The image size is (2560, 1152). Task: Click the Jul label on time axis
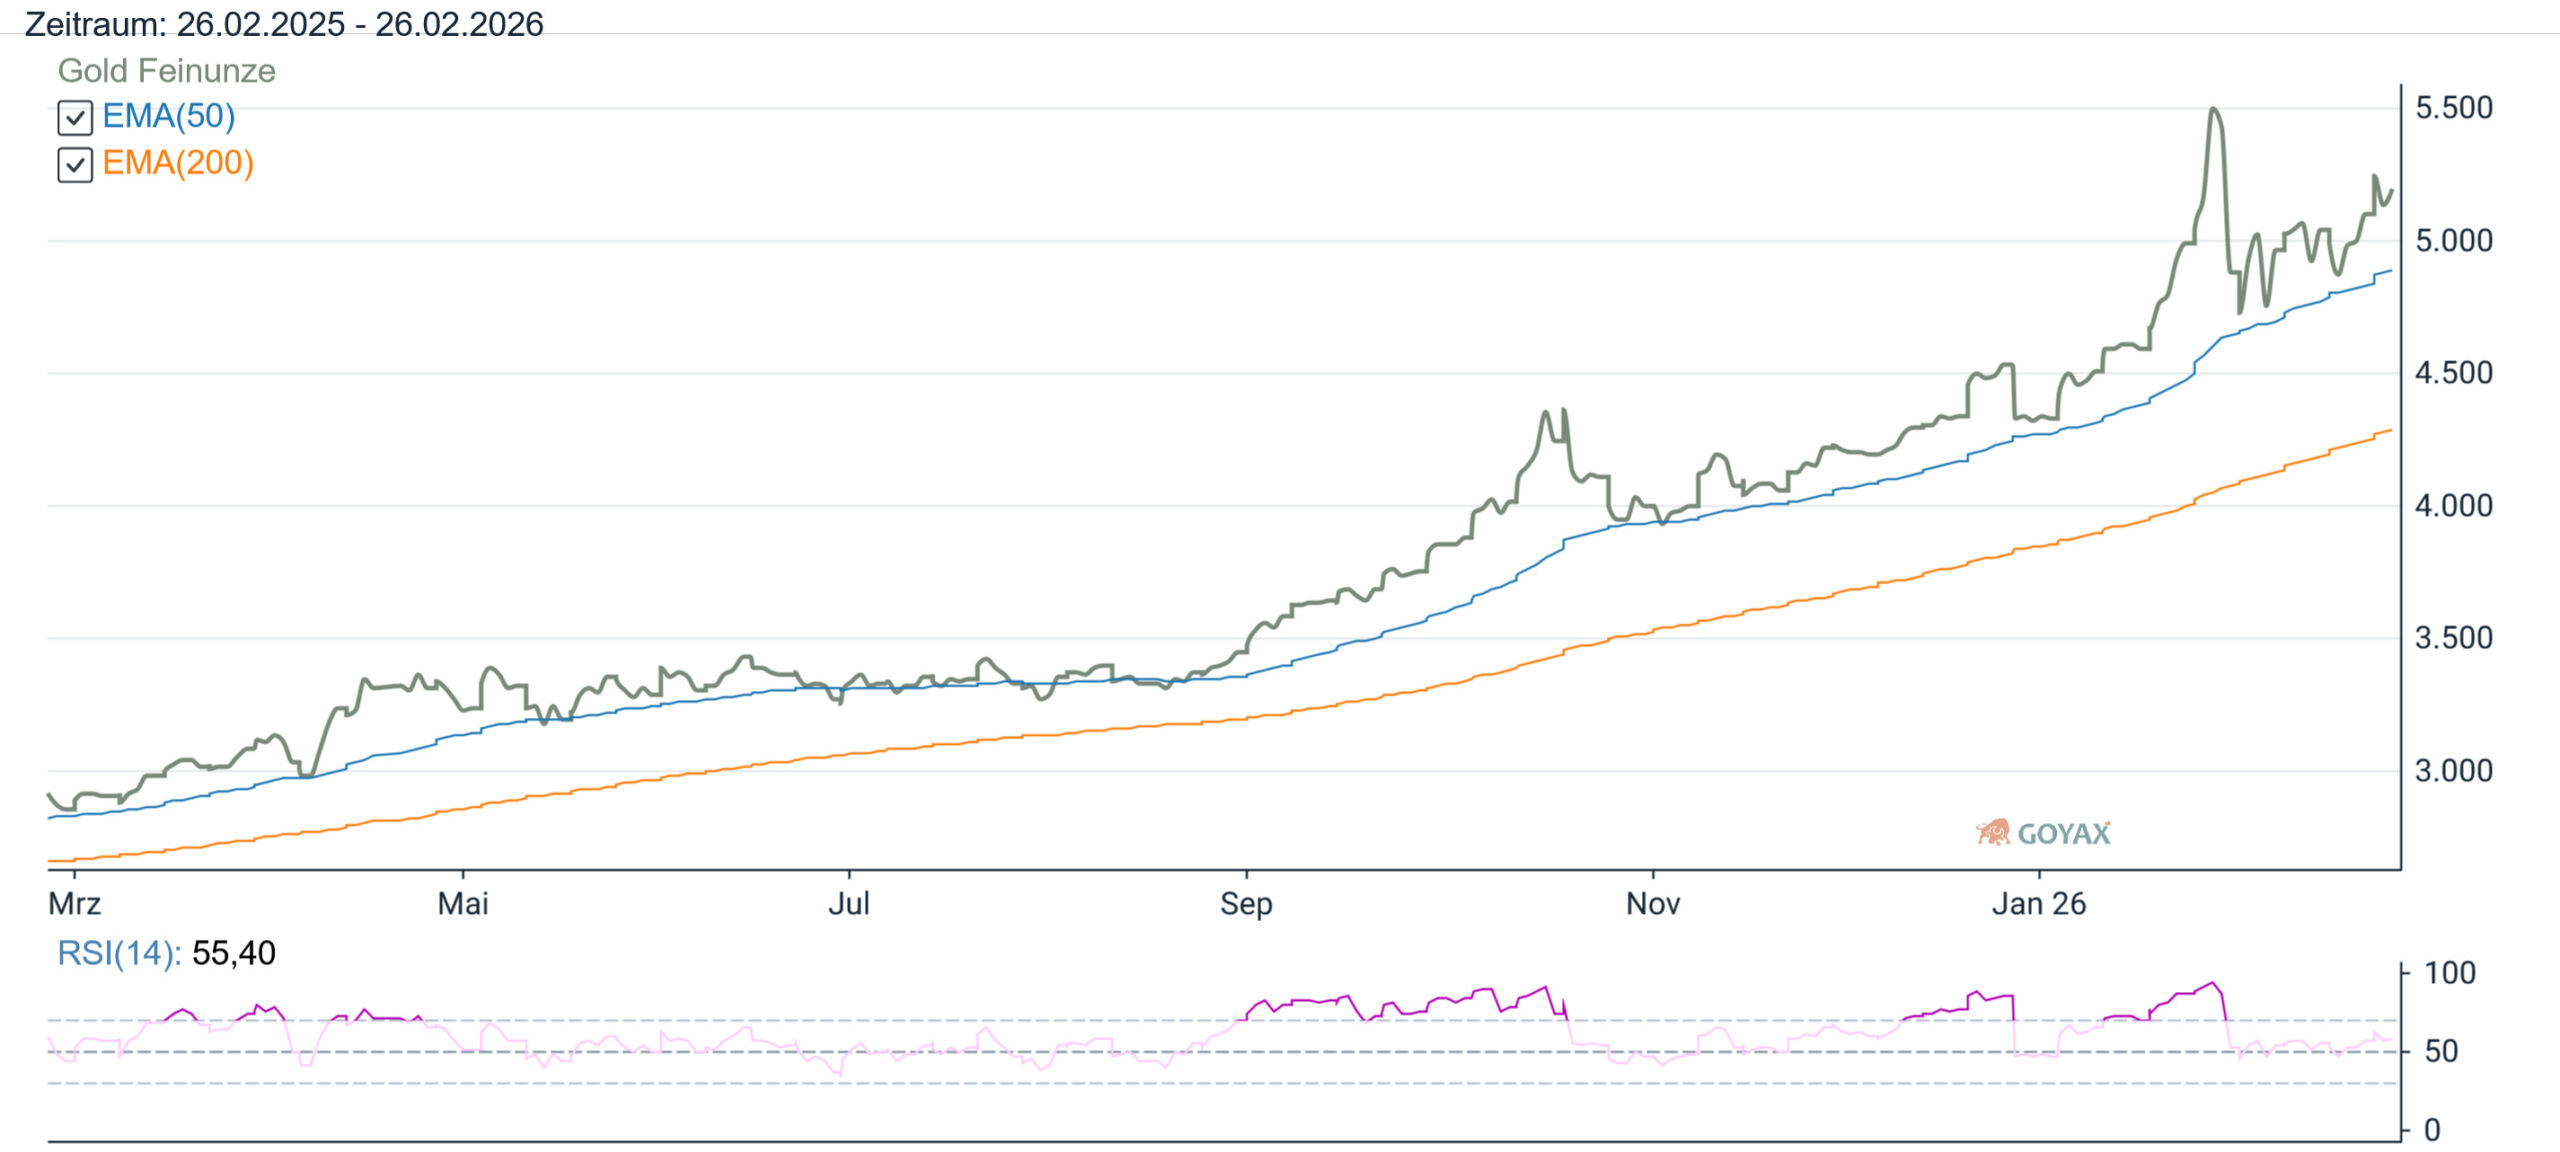pos(849,904)
